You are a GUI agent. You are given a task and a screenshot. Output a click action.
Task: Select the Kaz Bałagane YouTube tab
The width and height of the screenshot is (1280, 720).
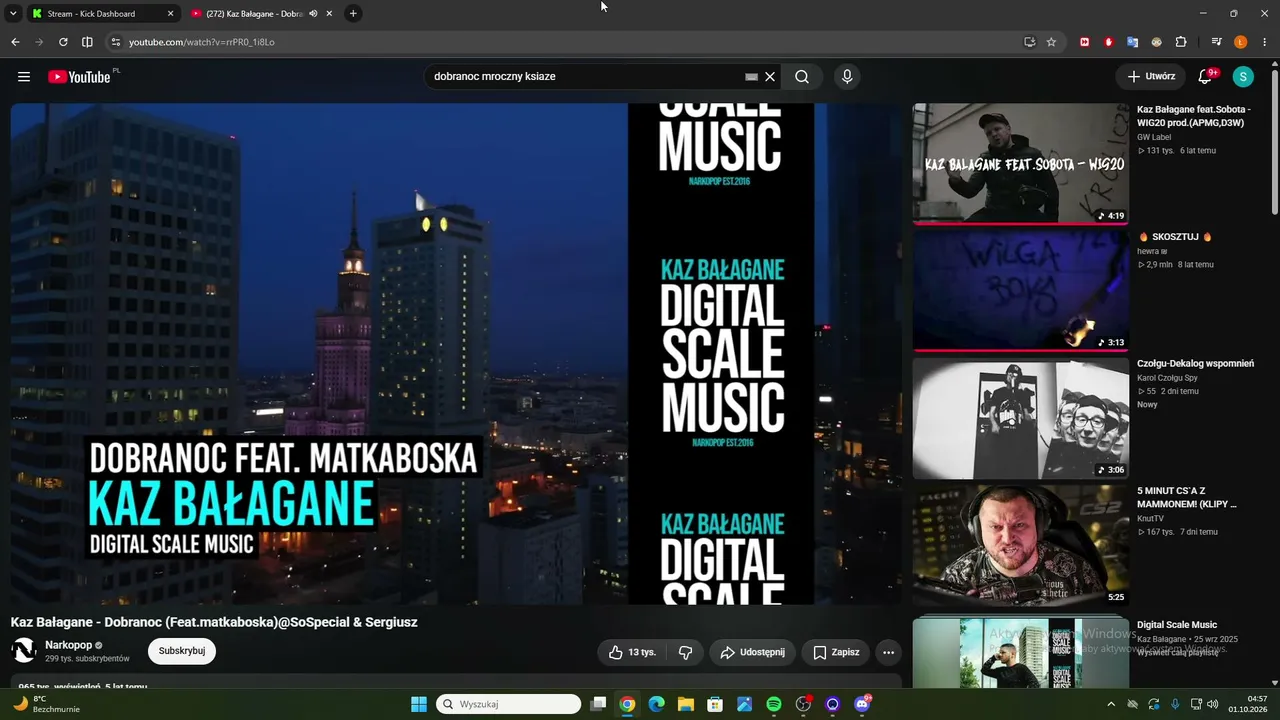[261, 14]
